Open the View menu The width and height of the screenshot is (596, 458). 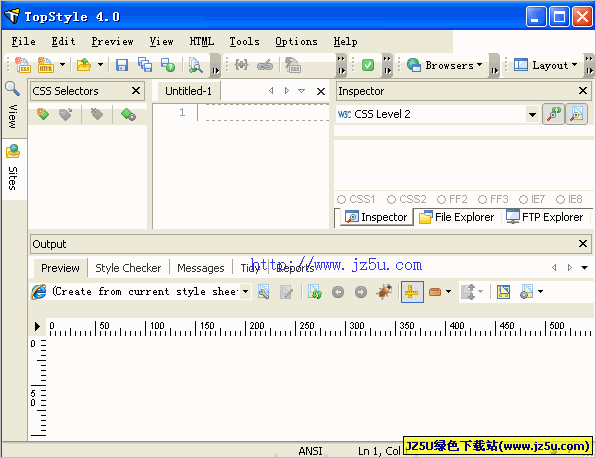pos(162,41)
